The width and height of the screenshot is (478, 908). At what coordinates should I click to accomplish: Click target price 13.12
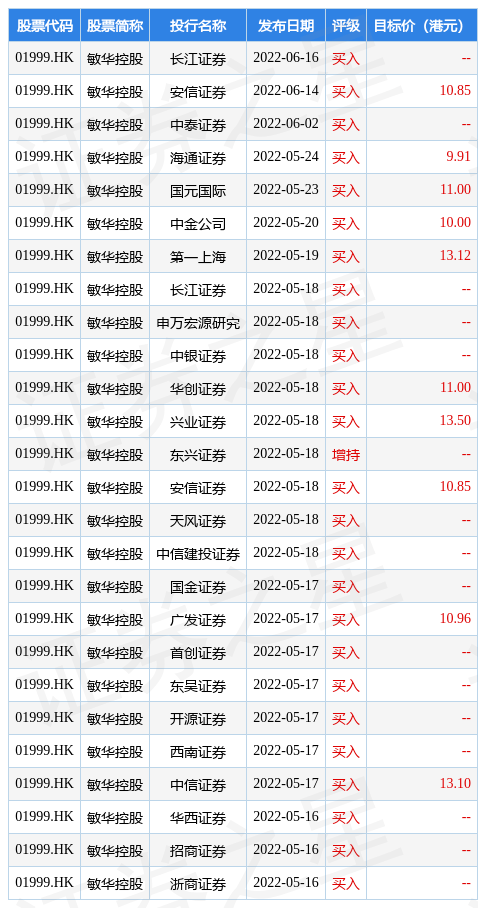pos(455,255)
